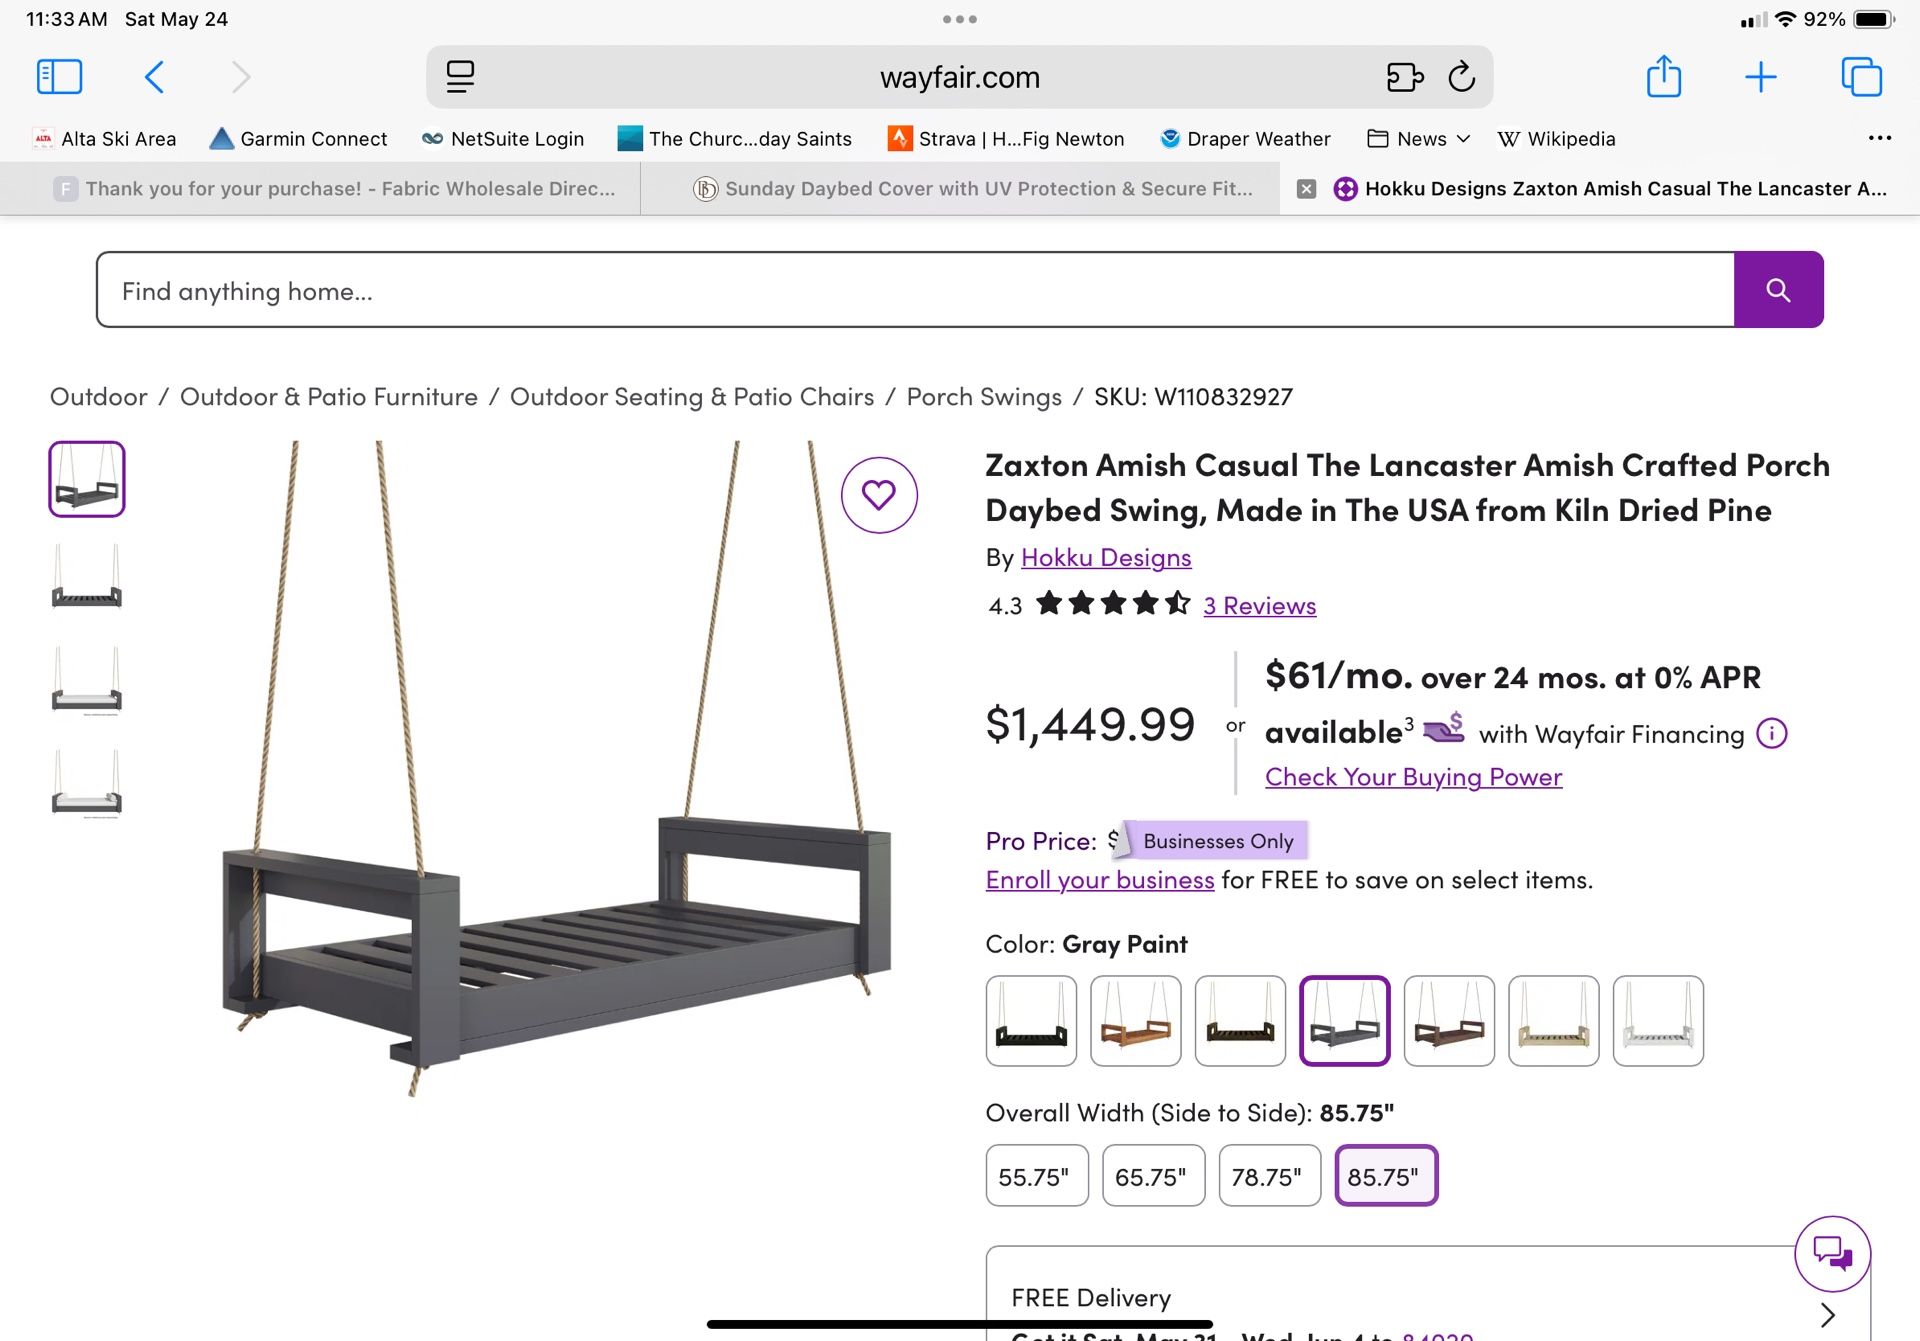Viewport: 1920px width, 1341px height.
Task: Select the 65.75 inch width option
Action: click(1153, 1176)
